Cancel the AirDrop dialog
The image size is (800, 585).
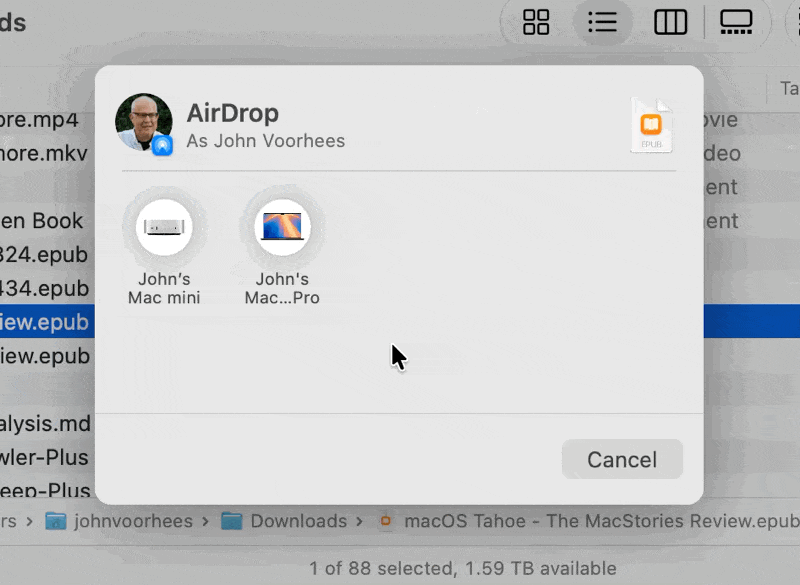pos(622,460)
